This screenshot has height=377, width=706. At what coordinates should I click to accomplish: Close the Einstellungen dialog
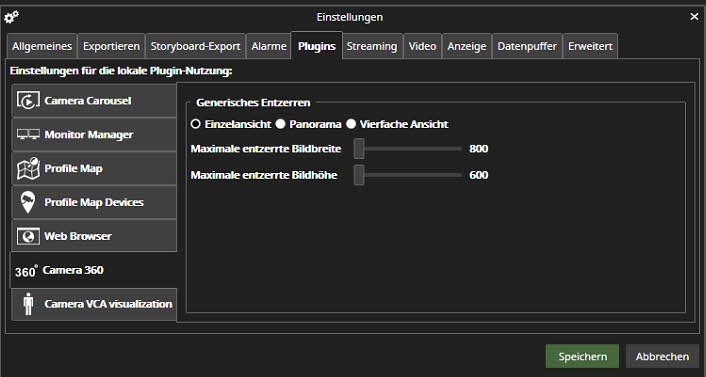tap(694, 17)
